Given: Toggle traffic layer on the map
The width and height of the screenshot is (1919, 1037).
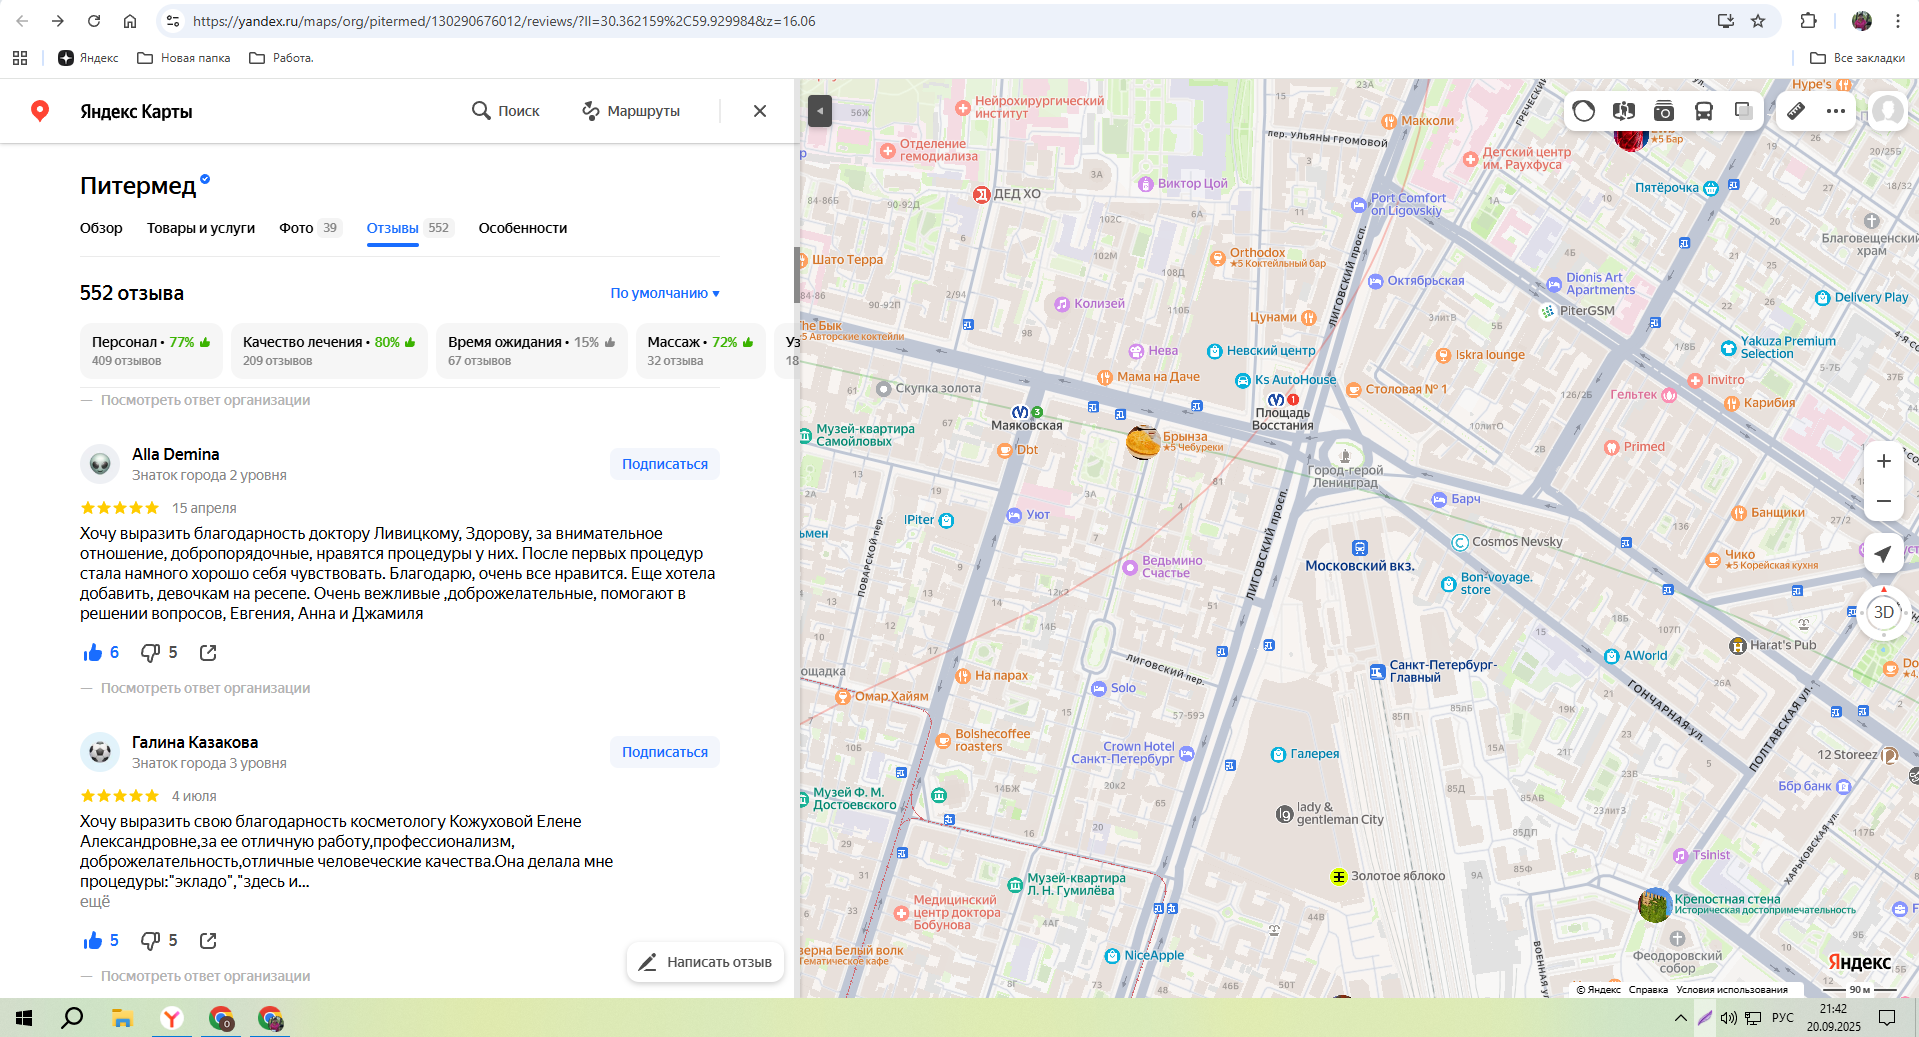Looking at the screenshot, I should (x=1583, y=111).
